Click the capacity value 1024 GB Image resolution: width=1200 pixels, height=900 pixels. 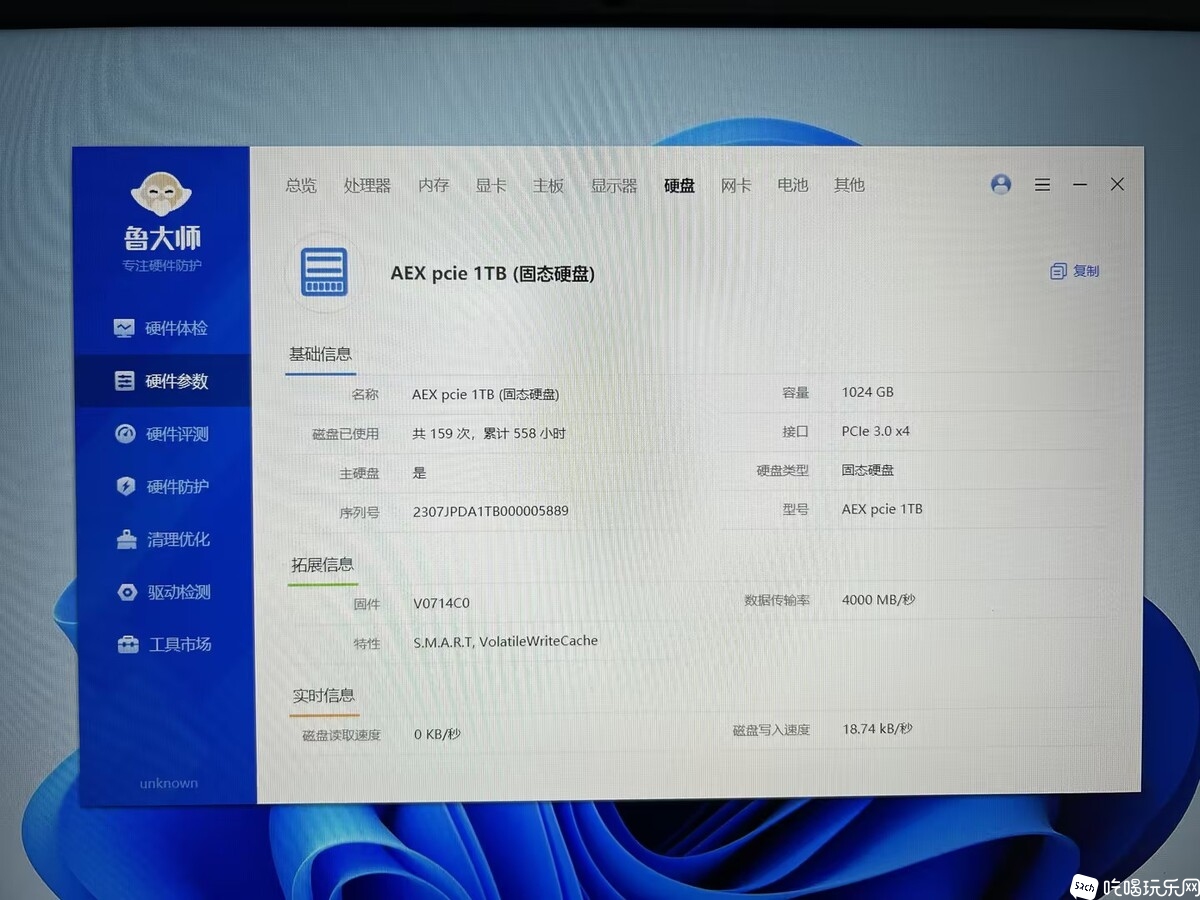pos(867,392)
